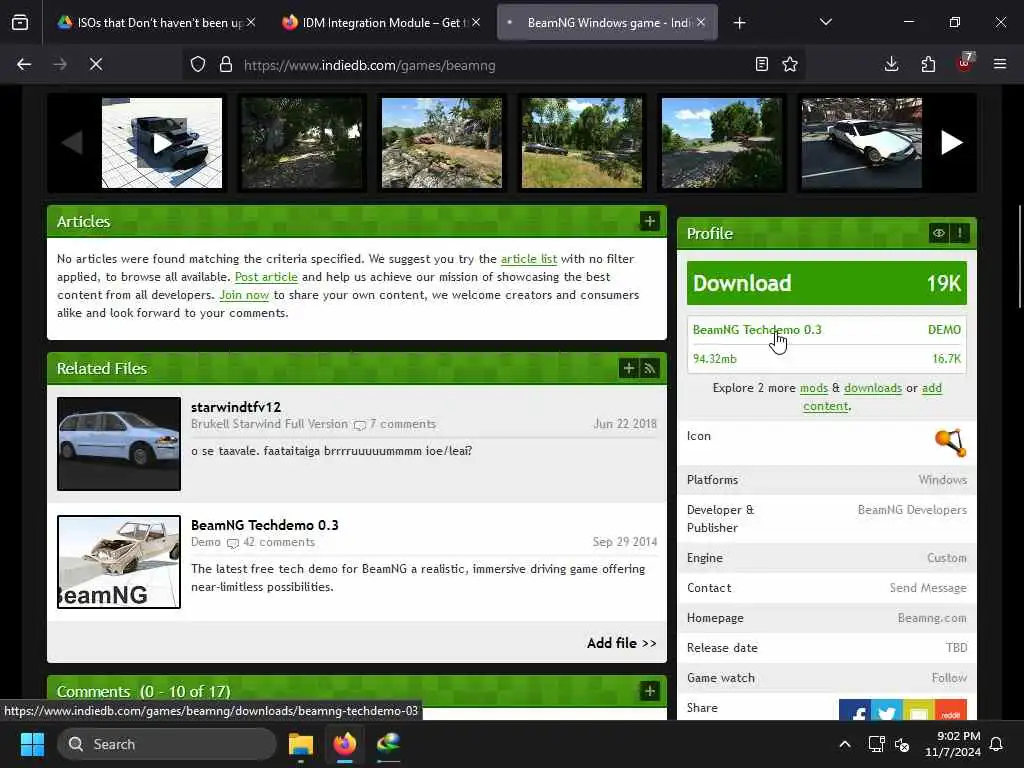Go back to previous page

coord(24,64)
